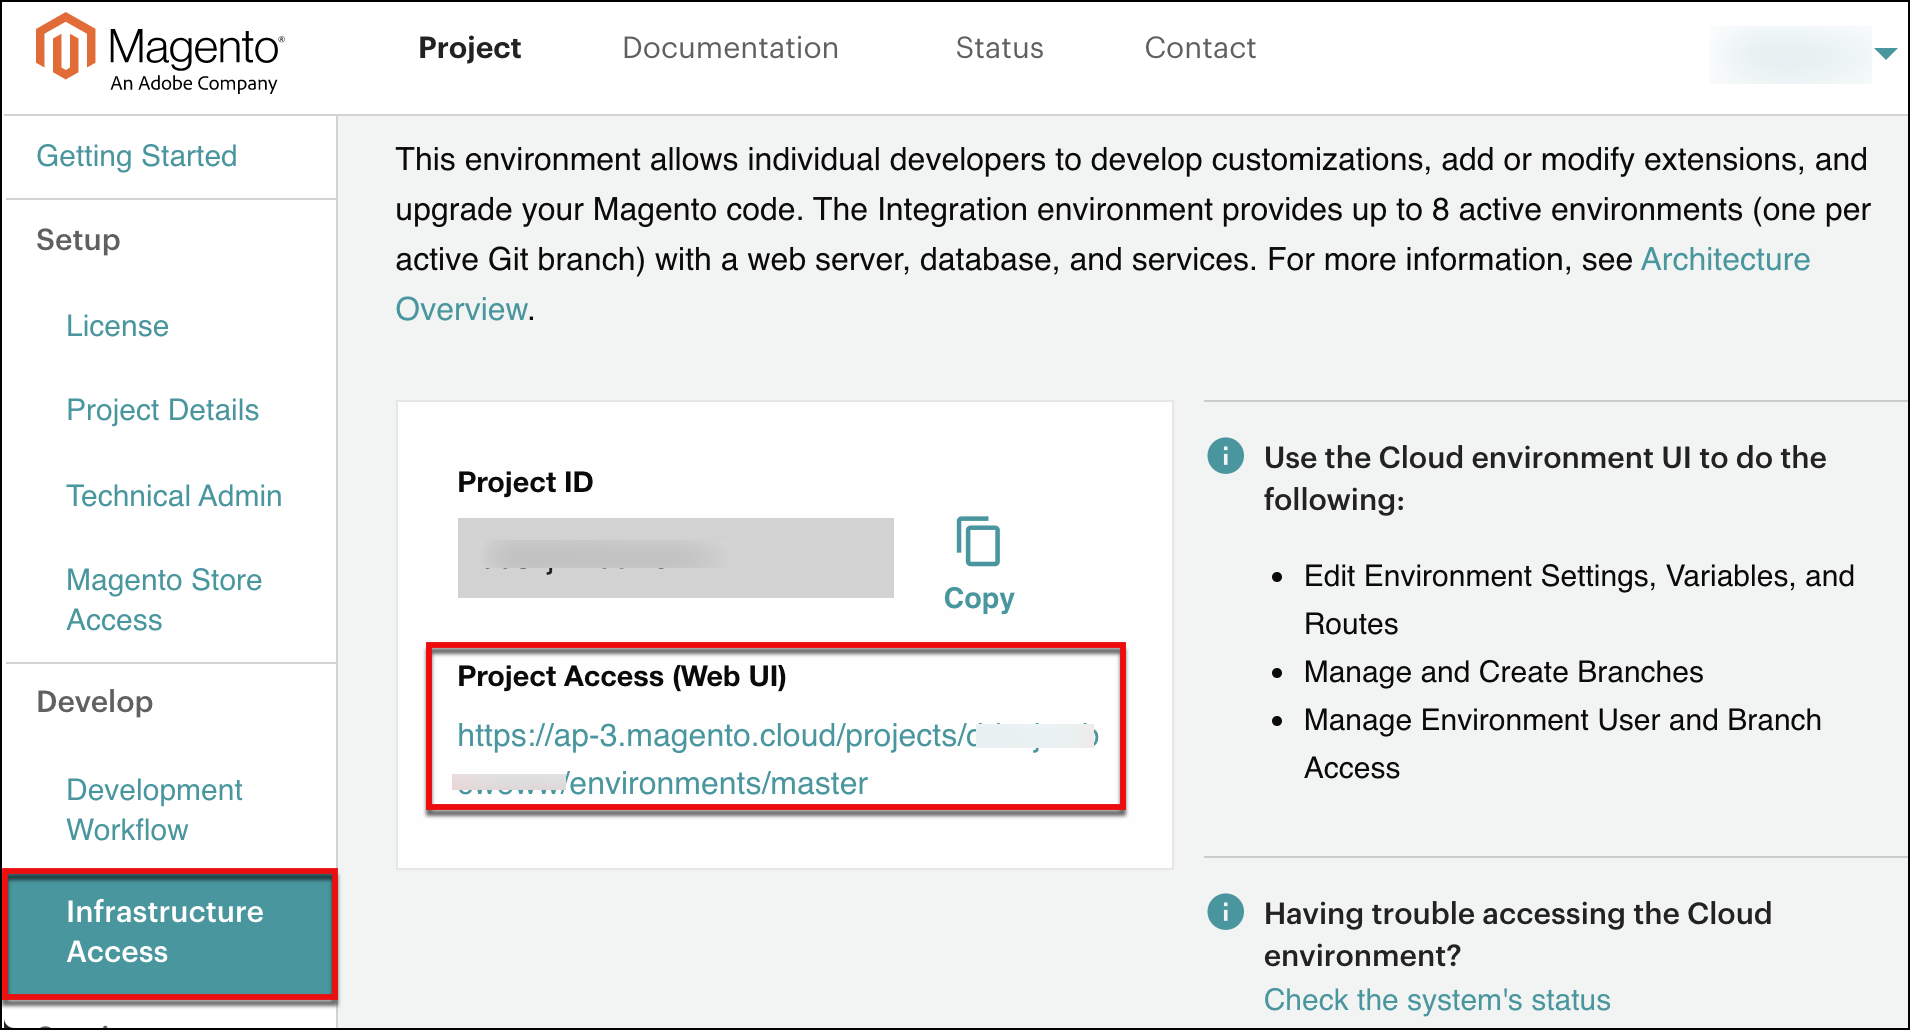Open the Status tab

point(999,48)
